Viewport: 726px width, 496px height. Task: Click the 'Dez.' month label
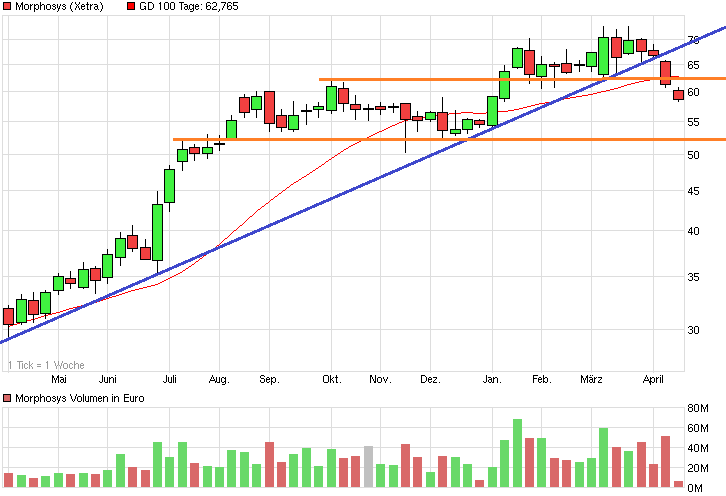coord(430,379)
